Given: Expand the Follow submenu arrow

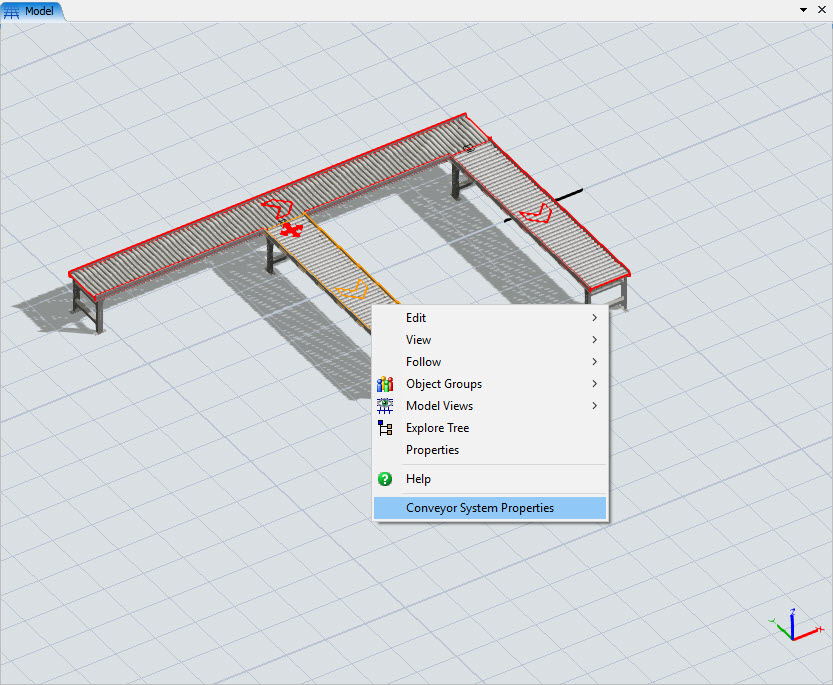Looking at the screenshot, I should [594, 362].
